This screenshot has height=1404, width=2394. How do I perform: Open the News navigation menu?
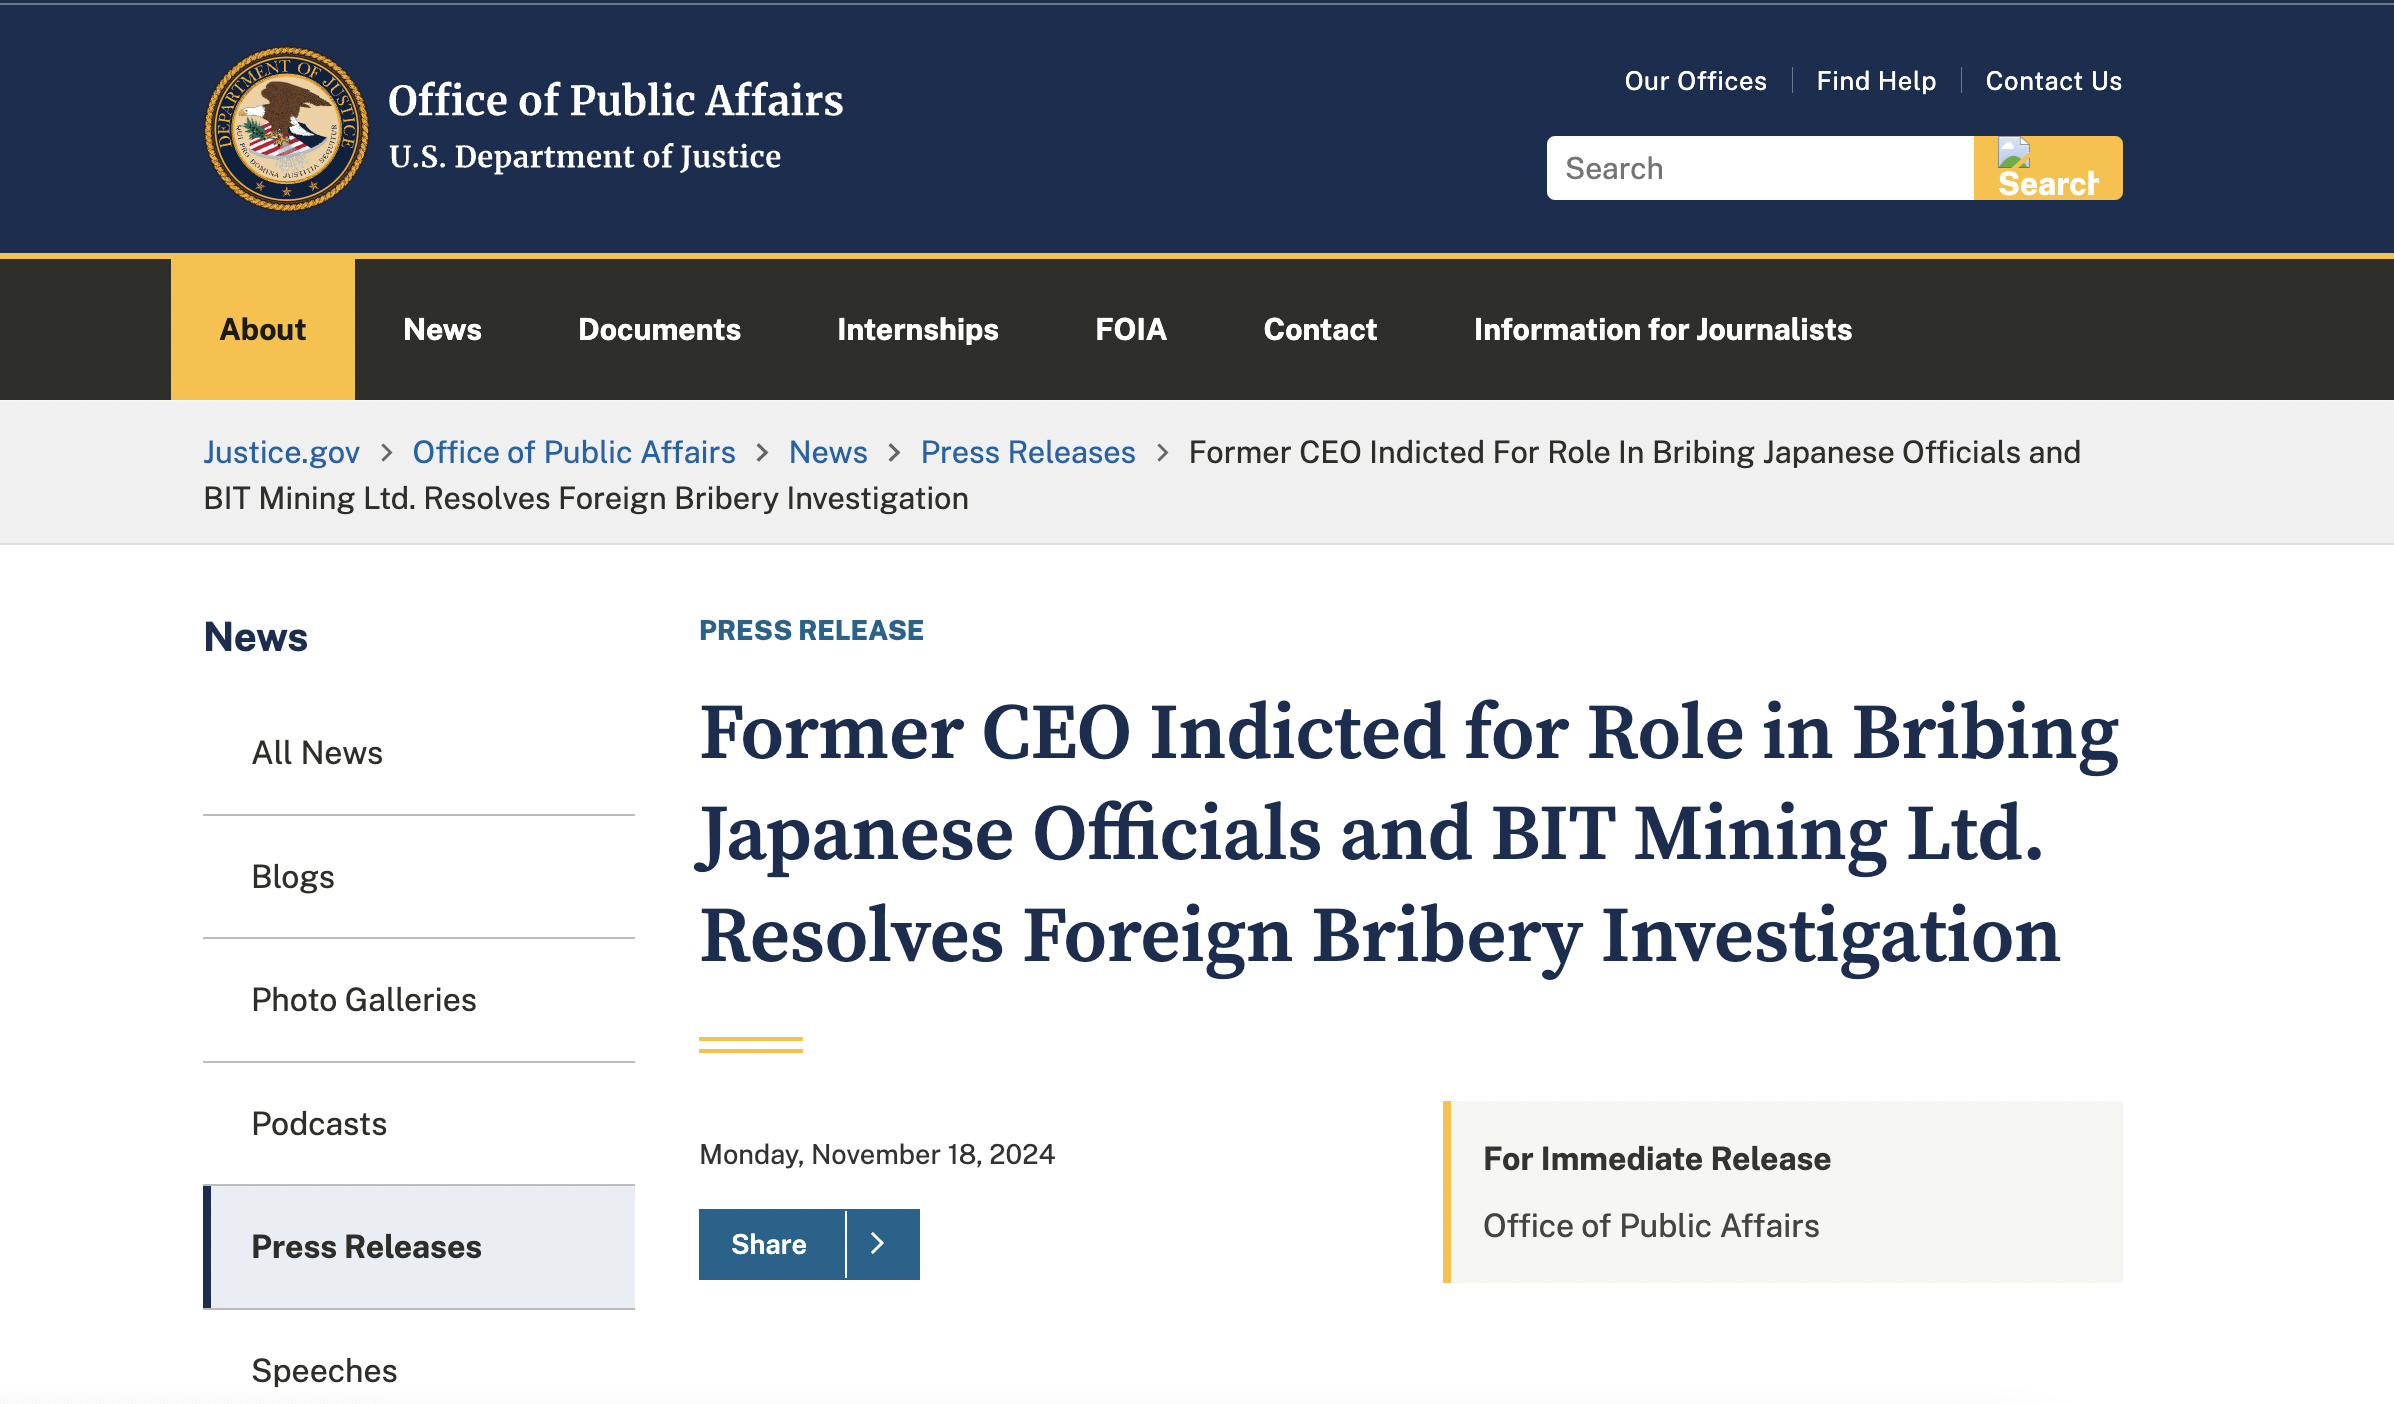pos(442,329)
